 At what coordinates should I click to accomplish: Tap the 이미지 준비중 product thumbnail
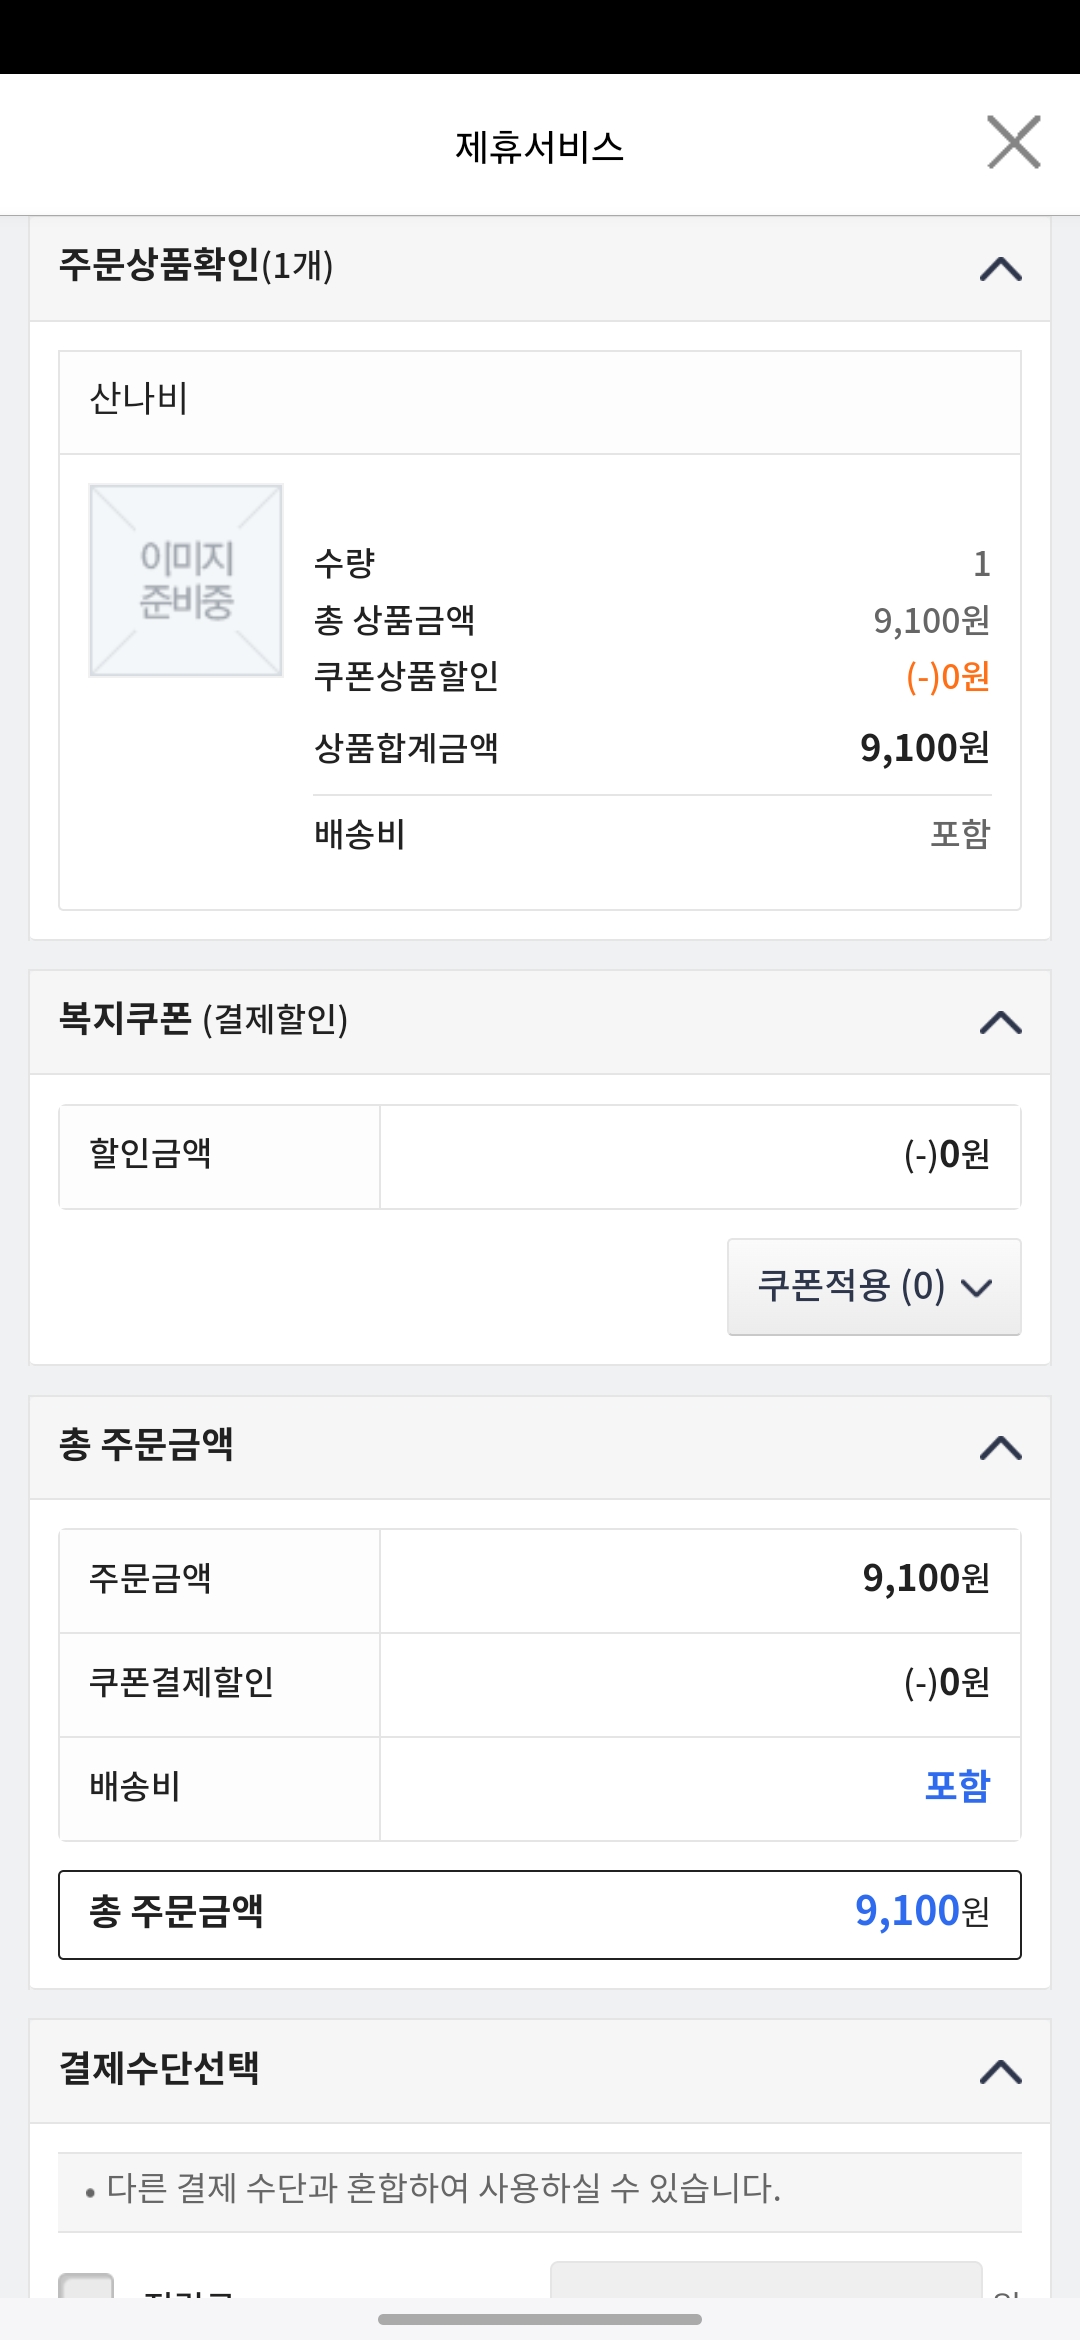[x=186, y=580]
